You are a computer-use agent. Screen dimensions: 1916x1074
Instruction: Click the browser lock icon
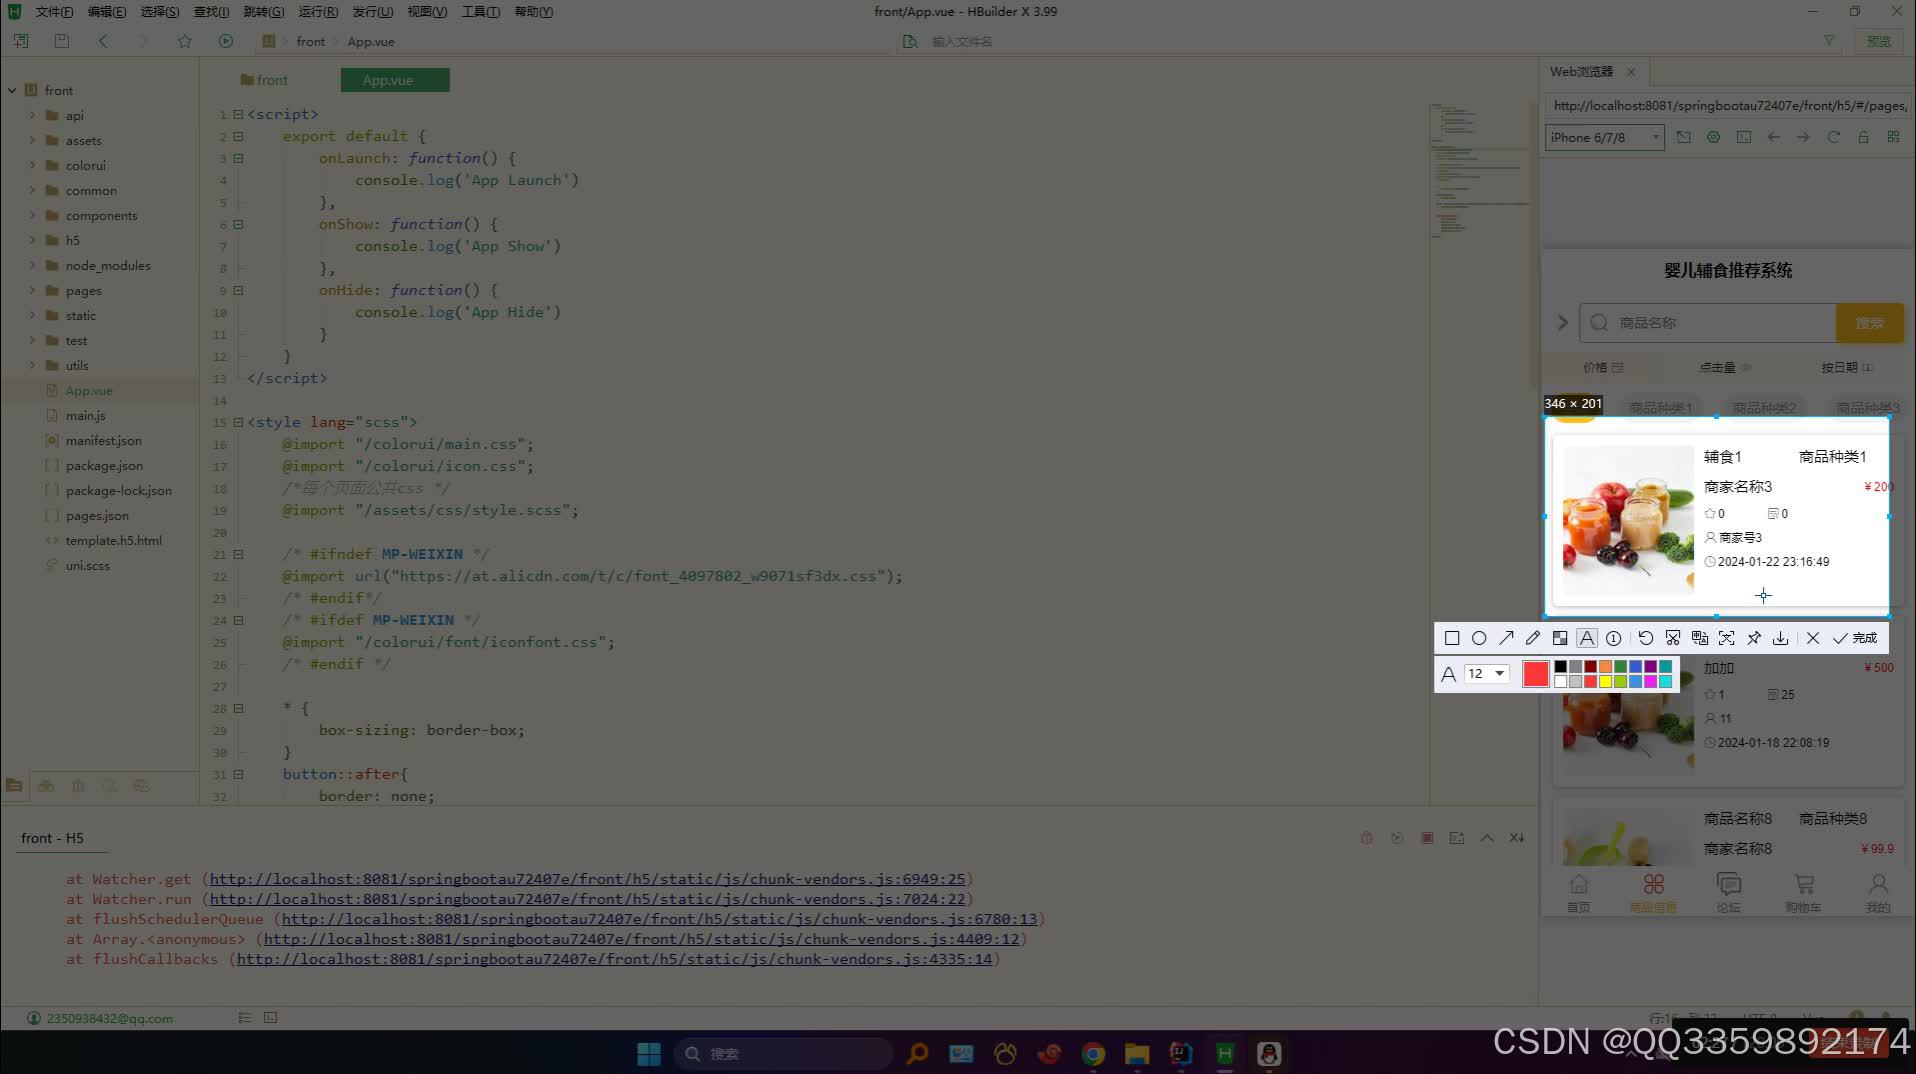coord(1863,138)
